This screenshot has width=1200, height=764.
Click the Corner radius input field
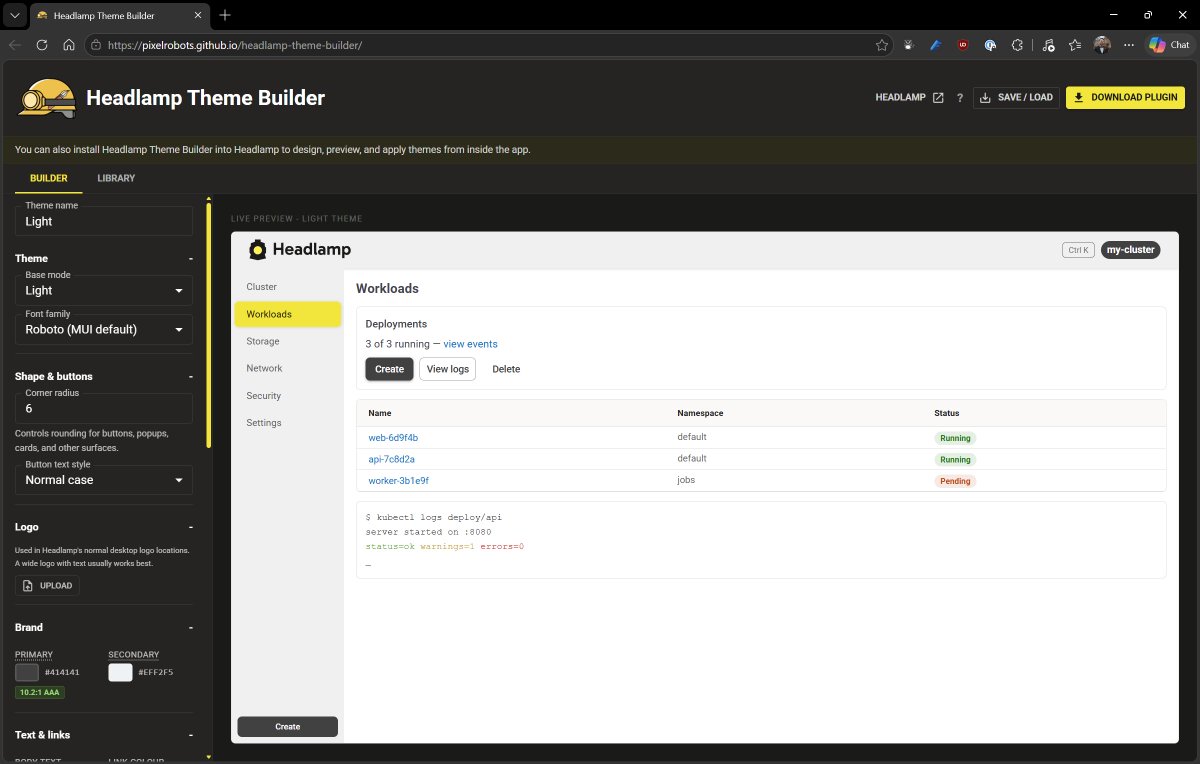(104, 408)
